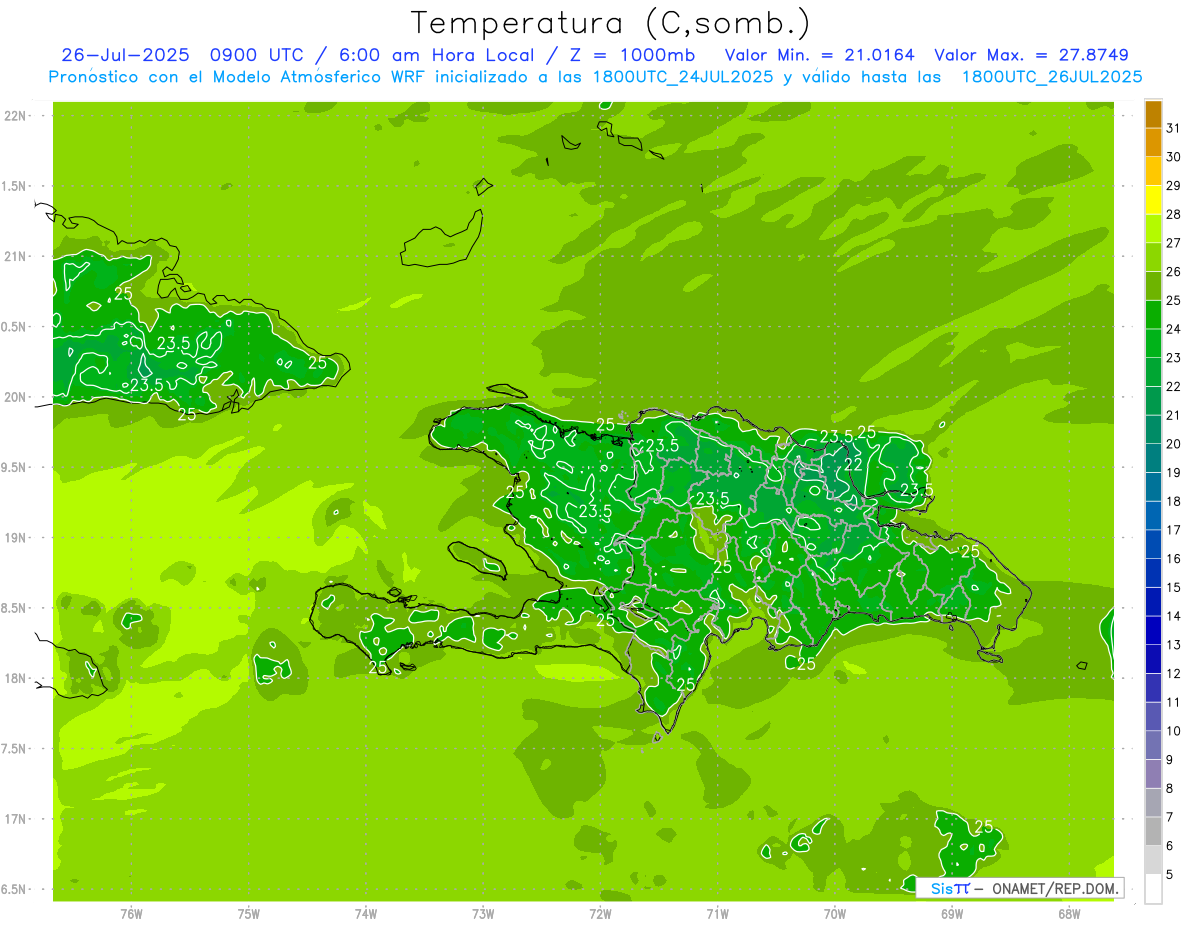Image resolution: width=1200 pixels, height=927 pixels.
Task: Click the "74W" longitude label
Action: click(x=366, y=914)
